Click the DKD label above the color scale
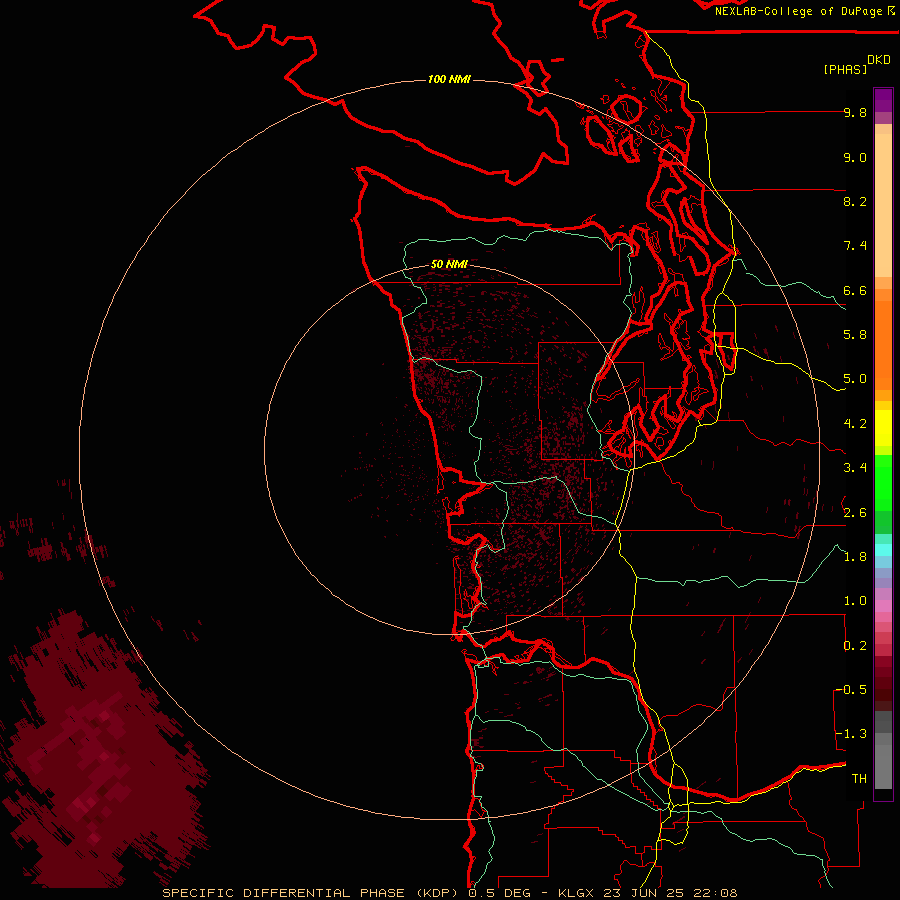Screen dimensions: 900x900 (x=879, y=60)
